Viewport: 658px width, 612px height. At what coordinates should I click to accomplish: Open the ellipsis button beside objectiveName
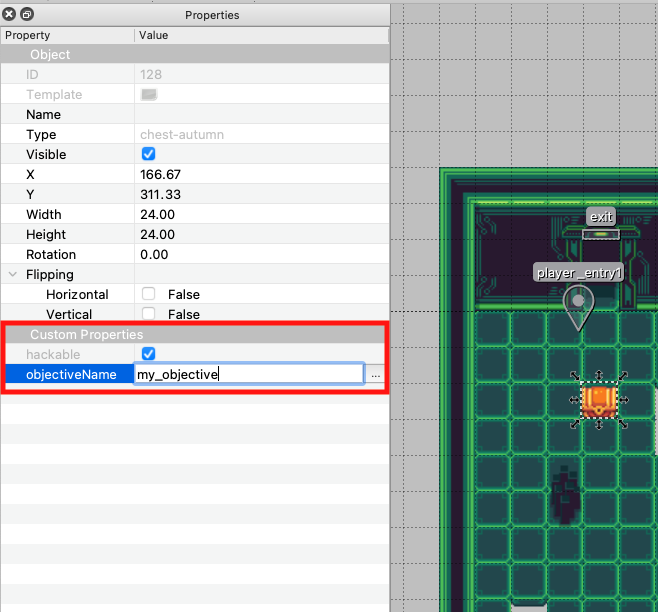(375, 374)
